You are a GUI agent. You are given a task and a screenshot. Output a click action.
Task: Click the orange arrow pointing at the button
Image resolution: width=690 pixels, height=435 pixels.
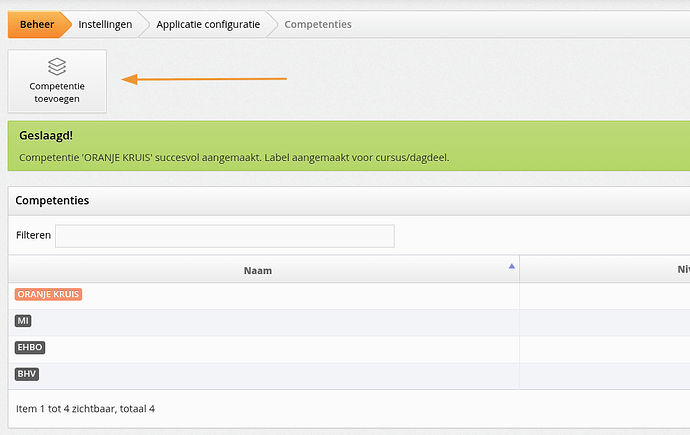click(204, 78)
